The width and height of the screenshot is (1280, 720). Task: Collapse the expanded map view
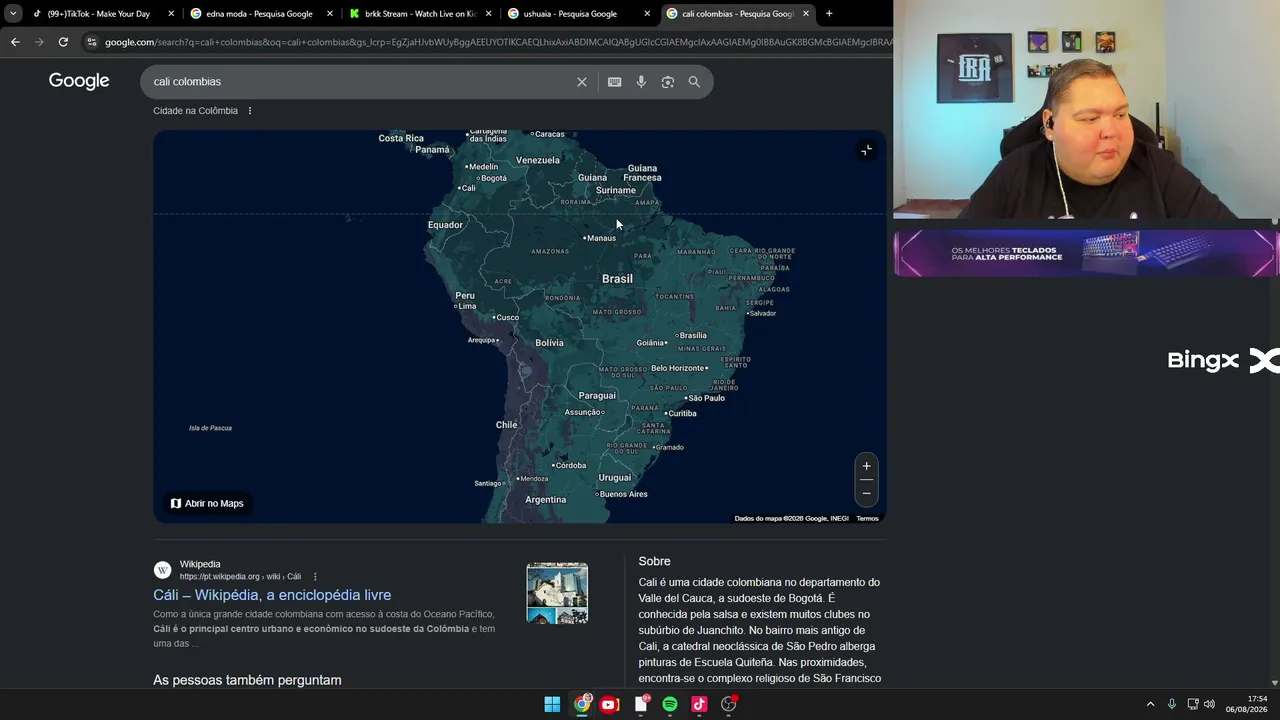point(866,150)
